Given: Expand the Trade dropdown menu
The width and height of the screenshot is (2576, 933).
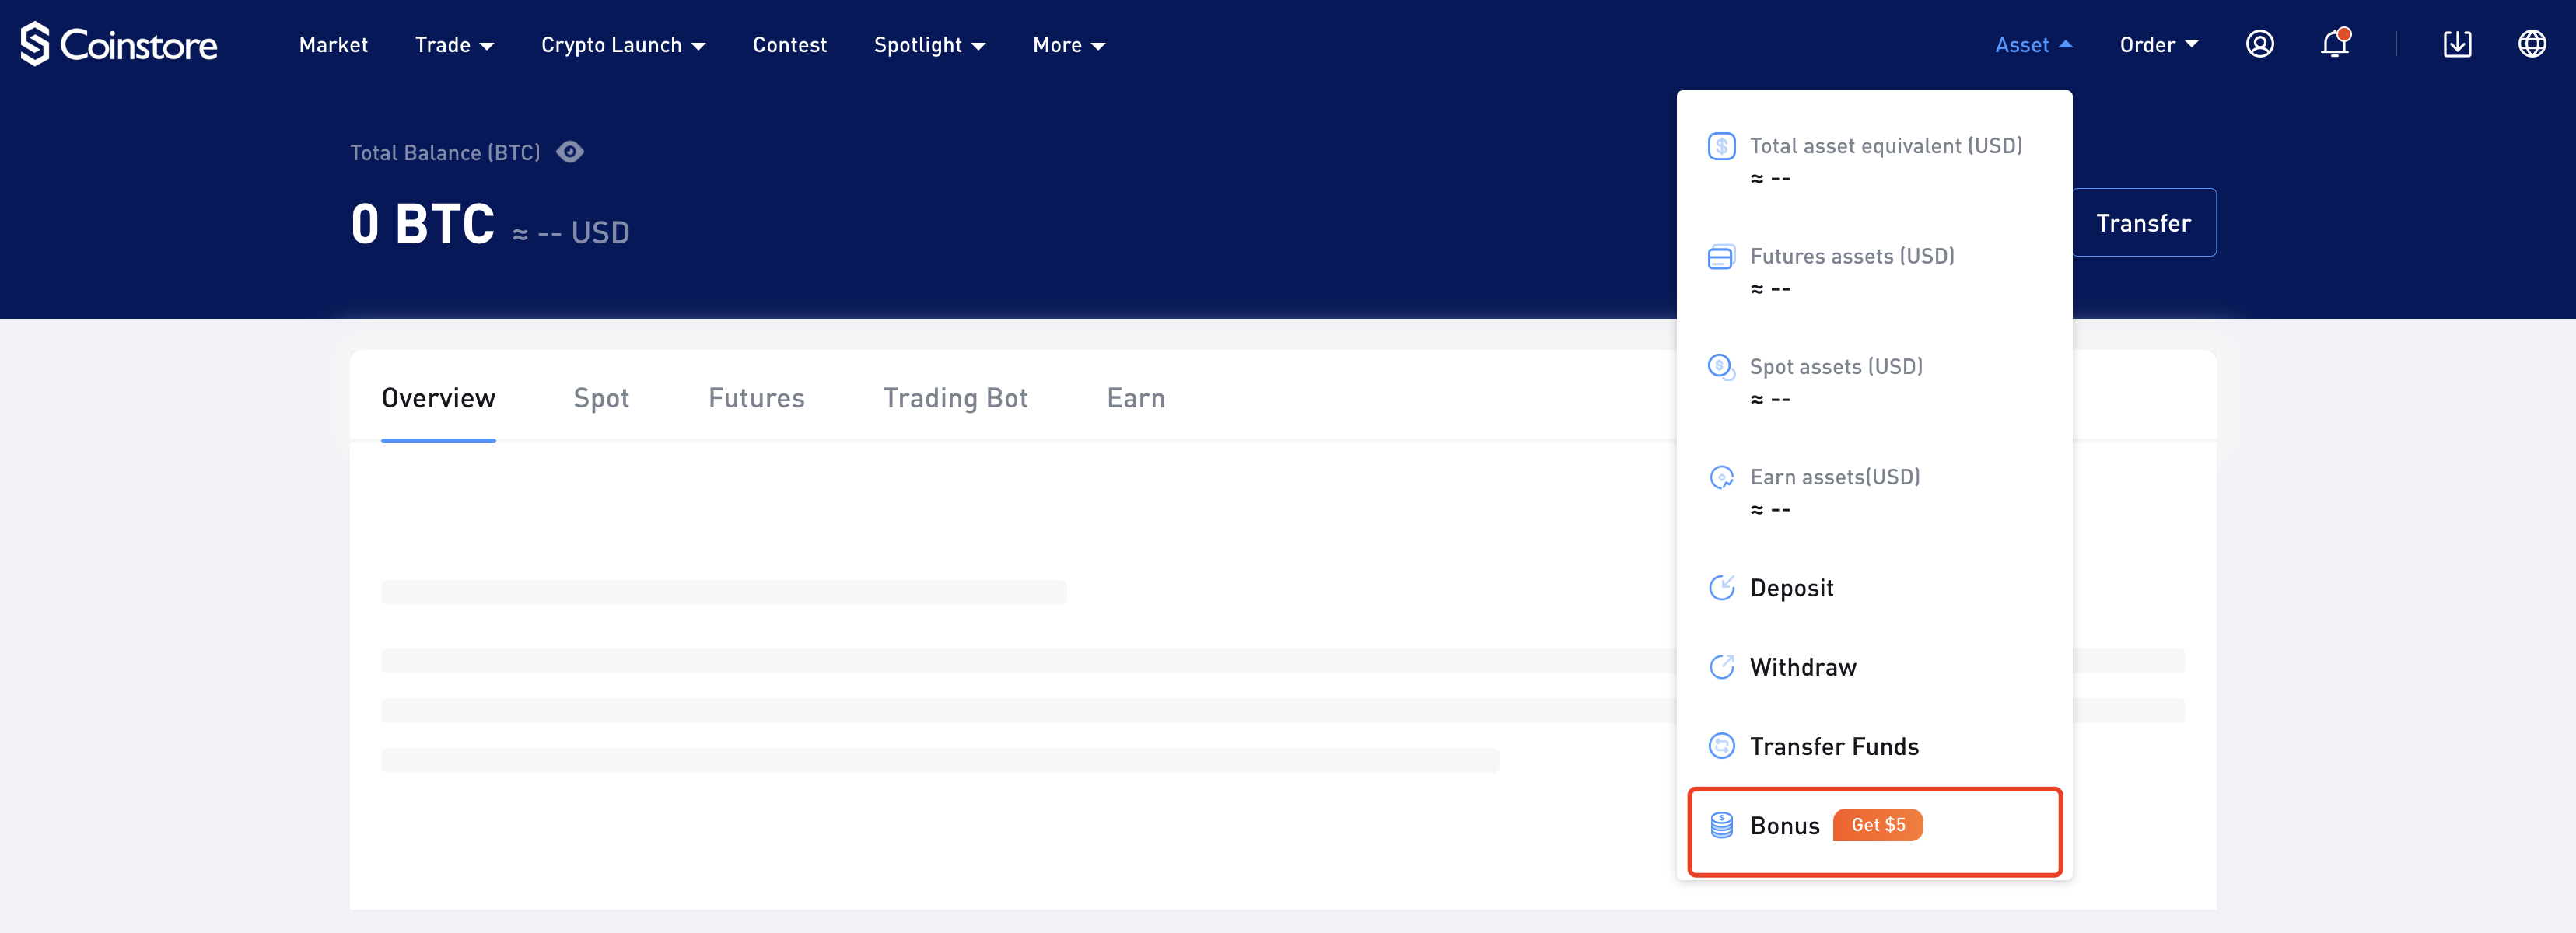Looking at the screenshot, I should coord(454,45).
